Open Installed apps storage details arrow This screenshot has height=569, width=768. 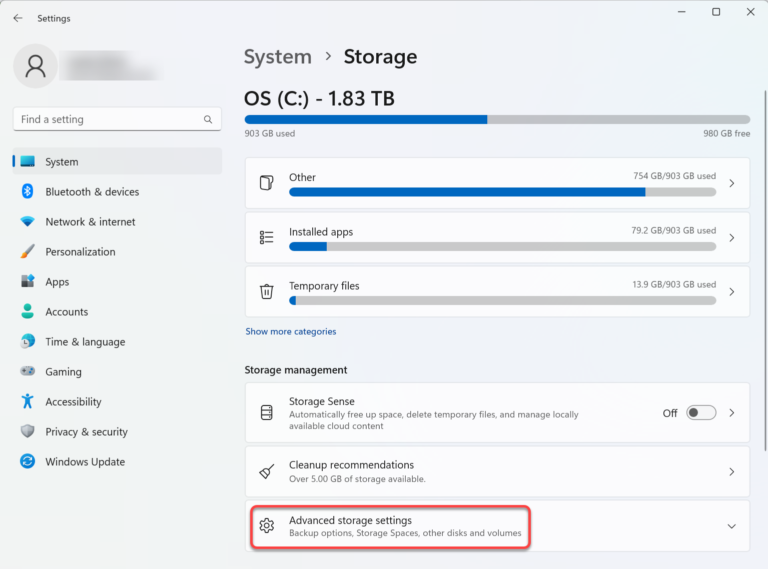(731, 238)
